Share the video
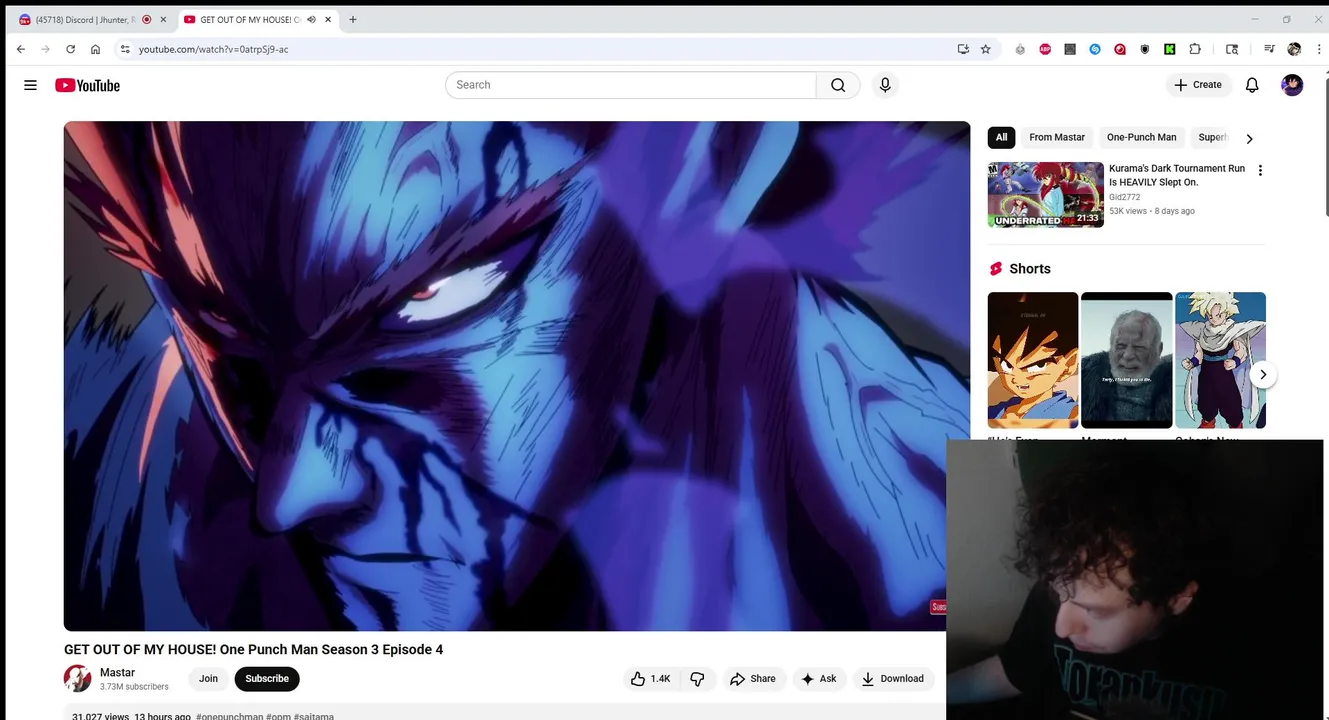Image resolution: width=1329 pixels, height=720 pixels. coord(753,679)
